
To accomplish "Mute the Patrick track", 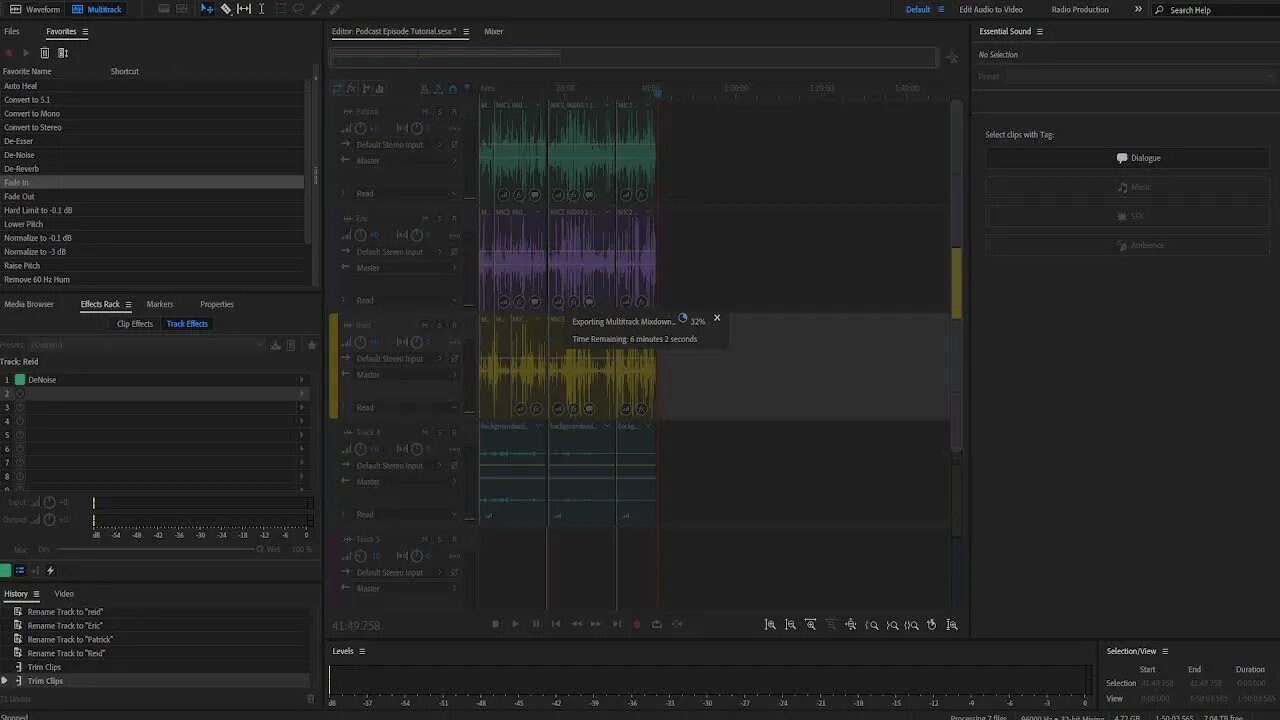I will [x=425, y=111].
